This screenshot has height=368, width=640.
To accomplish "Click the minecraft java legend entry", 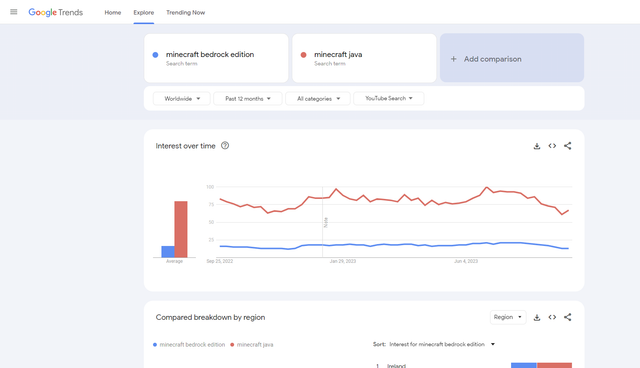I will pyautogui.click(x=251, y=345).
